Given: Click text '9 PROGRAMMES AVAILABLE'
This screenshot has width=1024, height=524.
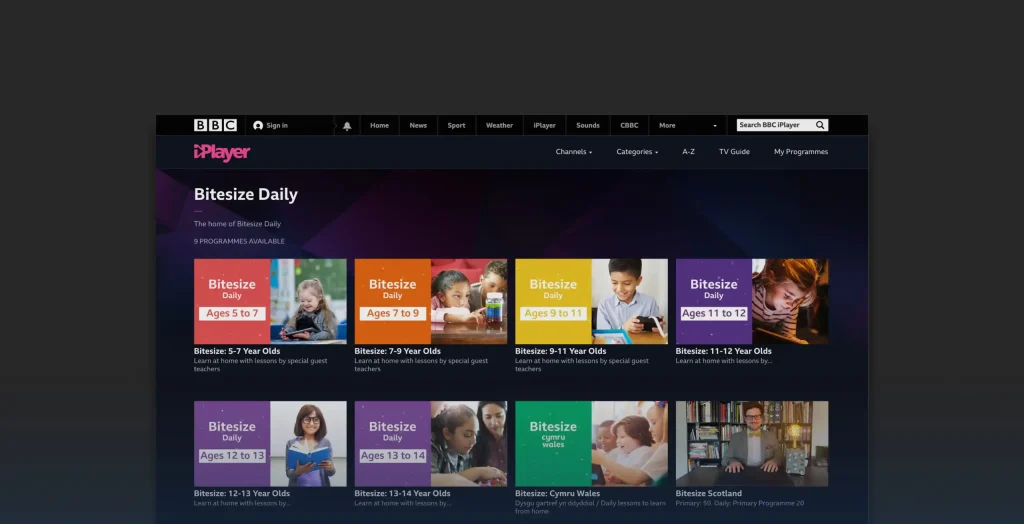Looking at the screenshot, I should click(x=239, y=241).
